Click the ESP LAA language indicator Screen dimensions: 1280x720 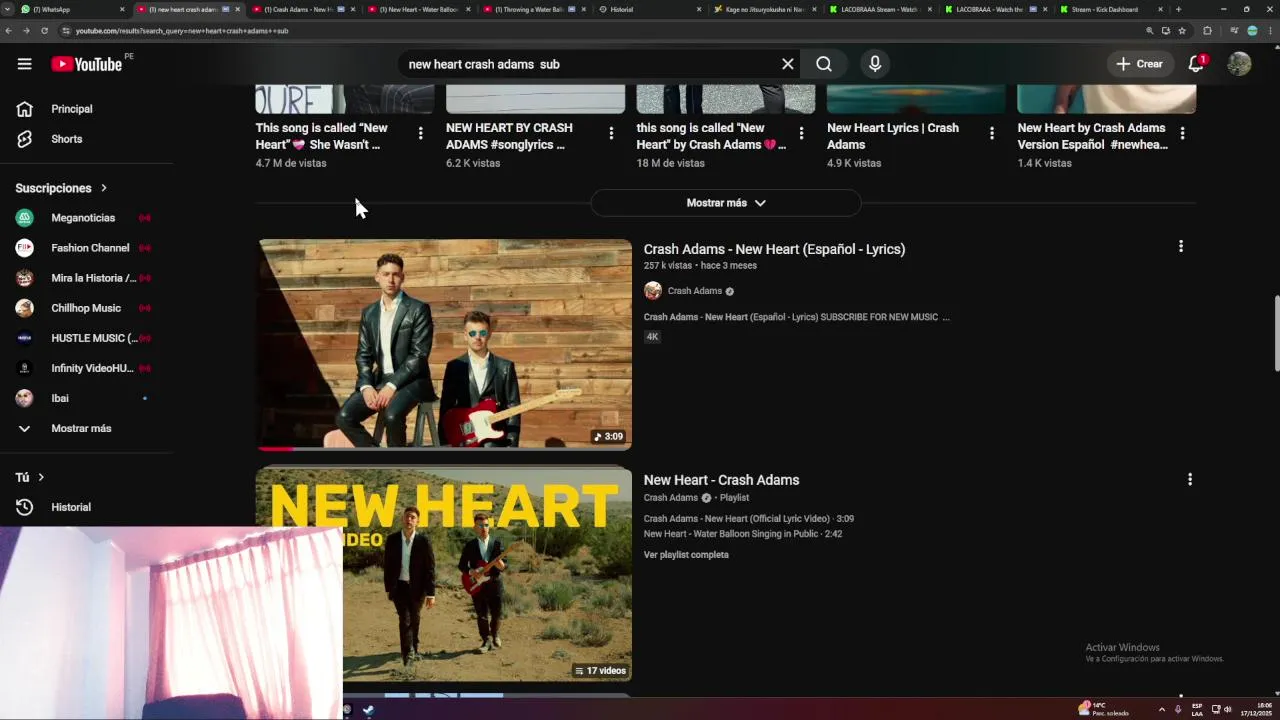click(x=1197, y=709)
